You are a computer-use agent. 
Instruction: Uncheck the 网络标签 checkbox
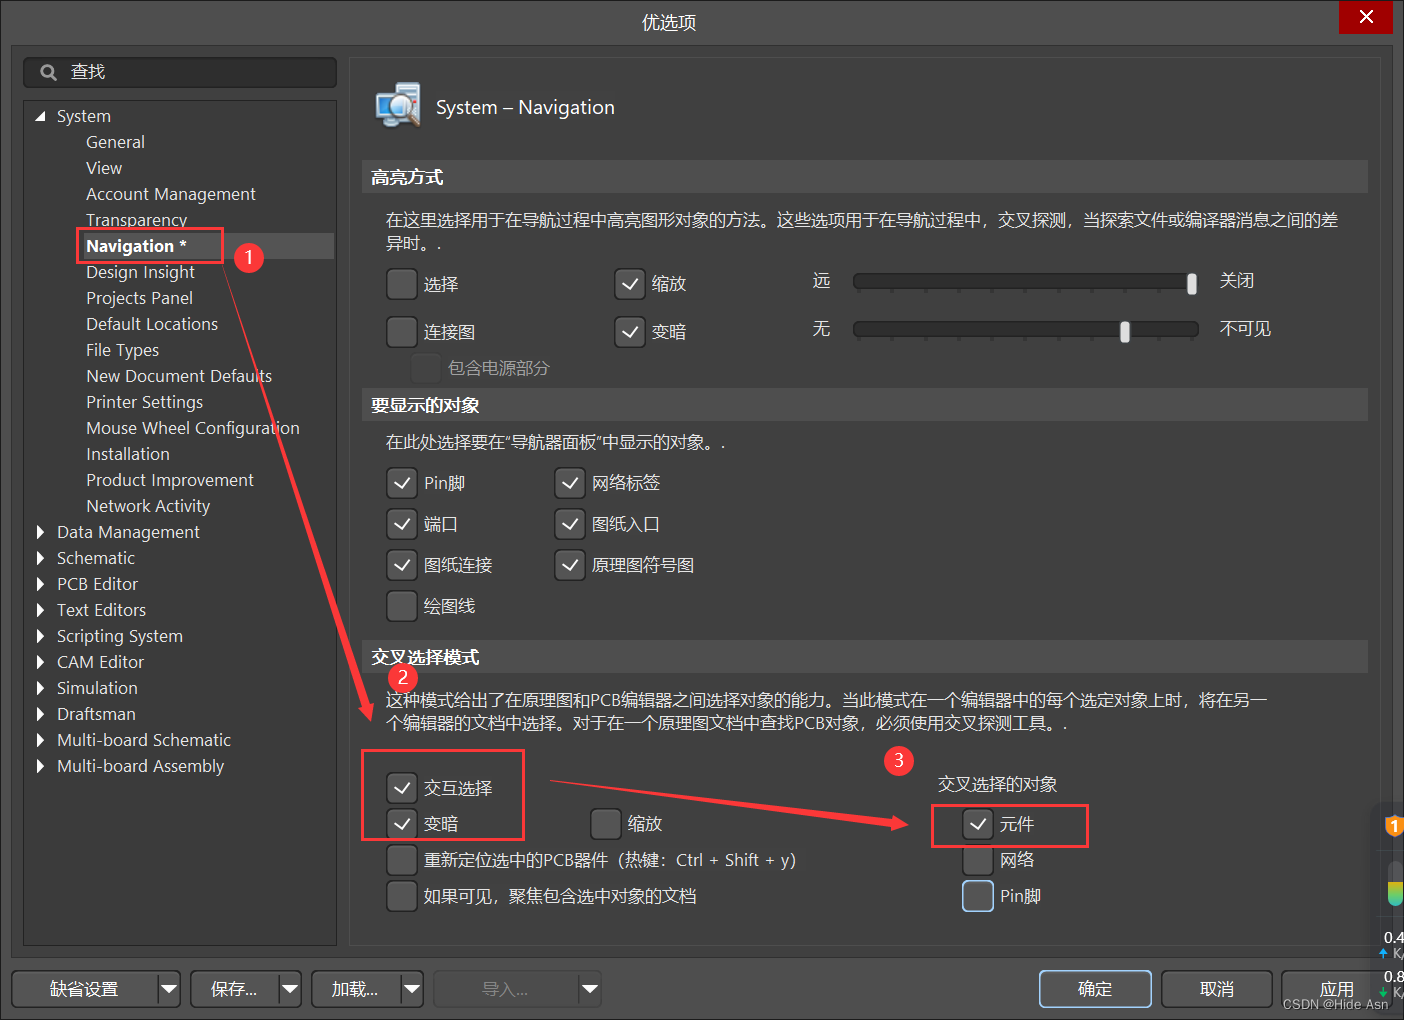tap(570, 484)
